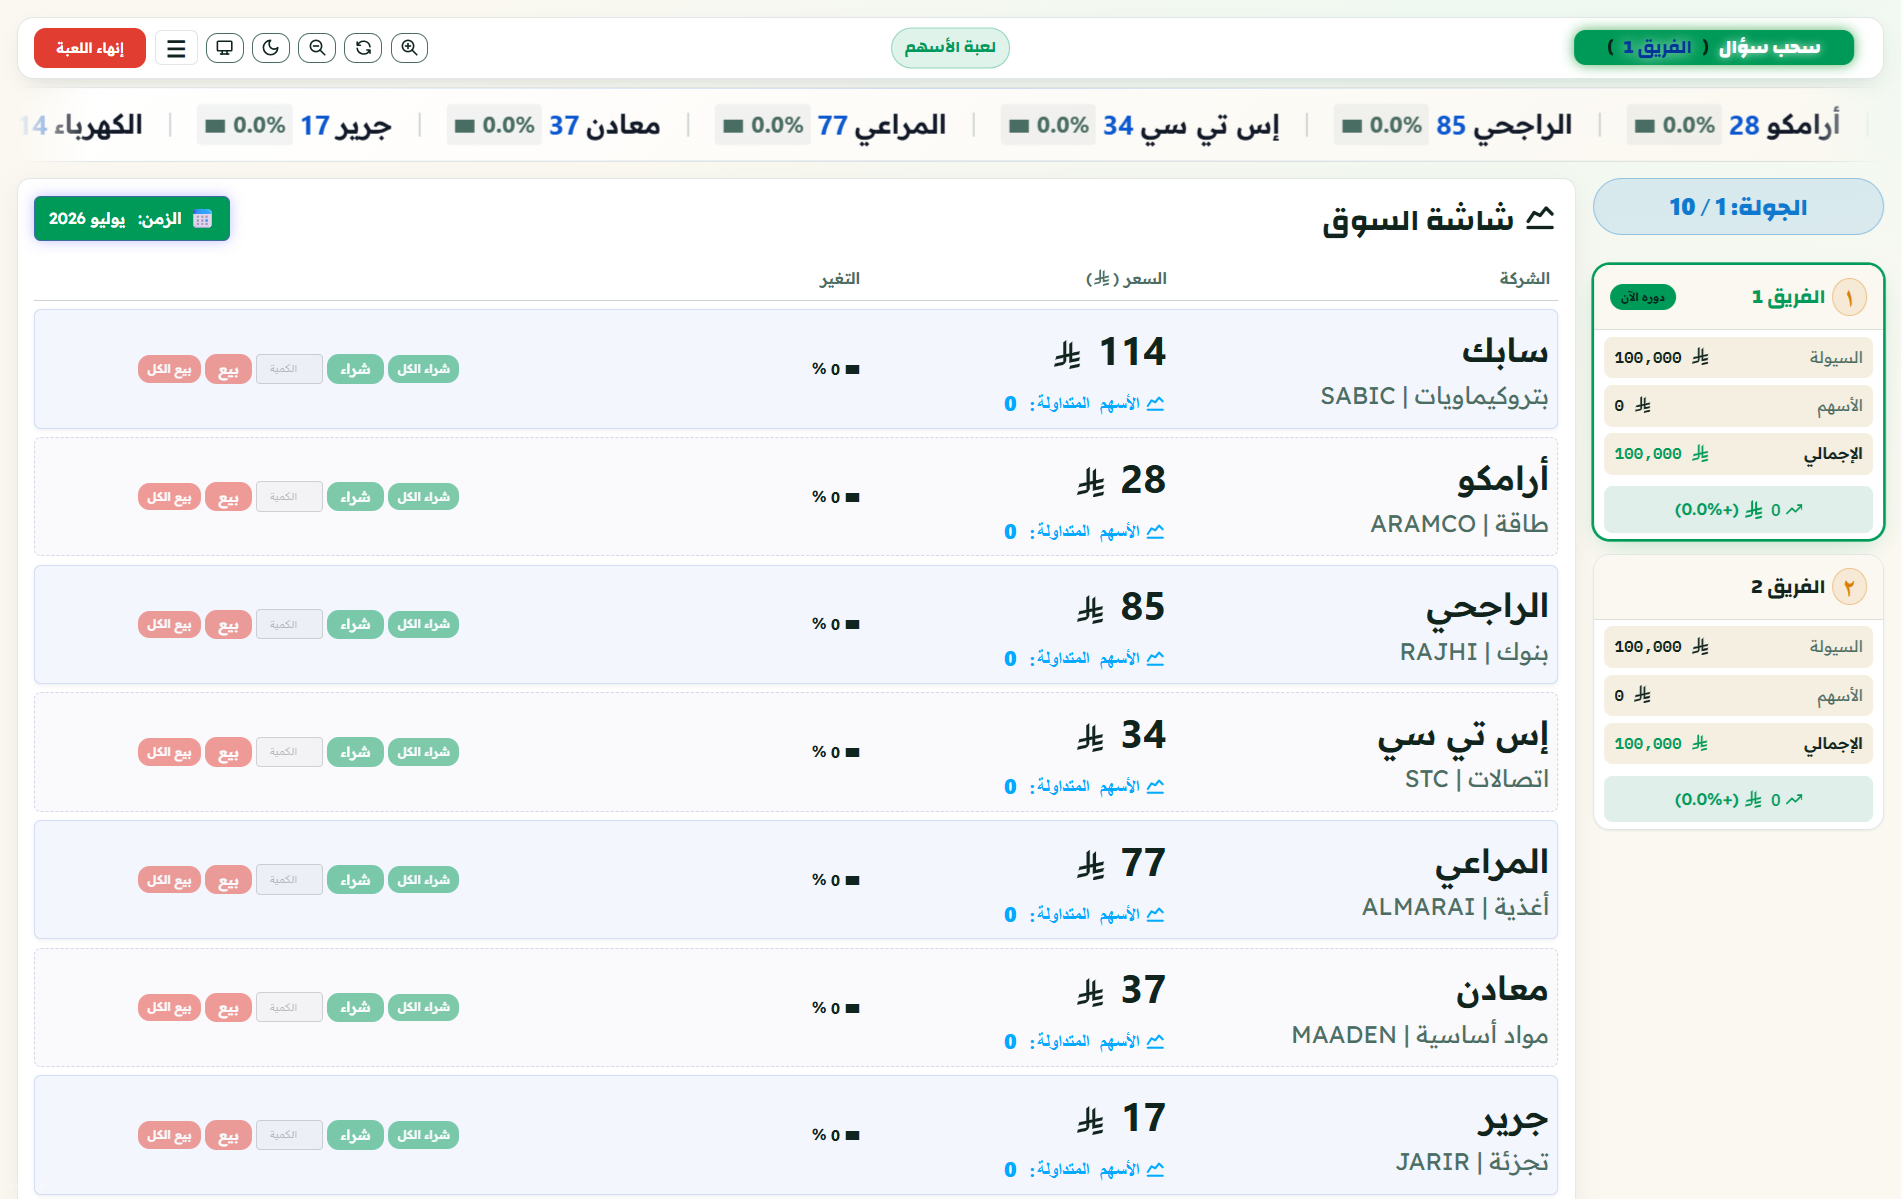The height and width of the screenshot is (1199, 1902).
Task: Click Buy All (شراء الكل) for ARAMCO
Action: [423, 497]
